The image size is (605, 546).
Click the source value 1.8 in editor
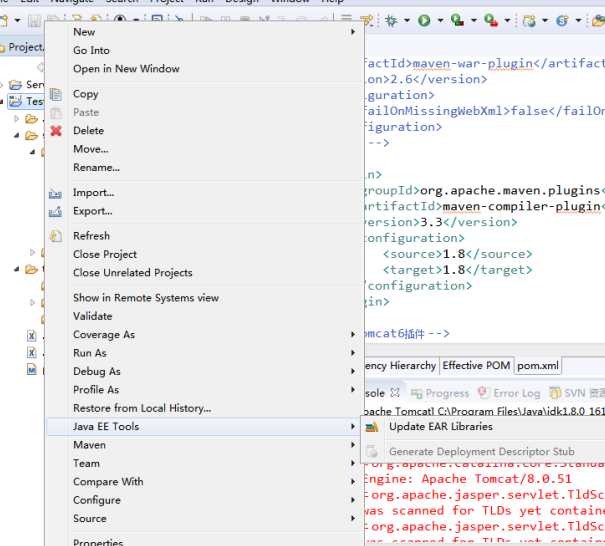click(x=453, y=254)
